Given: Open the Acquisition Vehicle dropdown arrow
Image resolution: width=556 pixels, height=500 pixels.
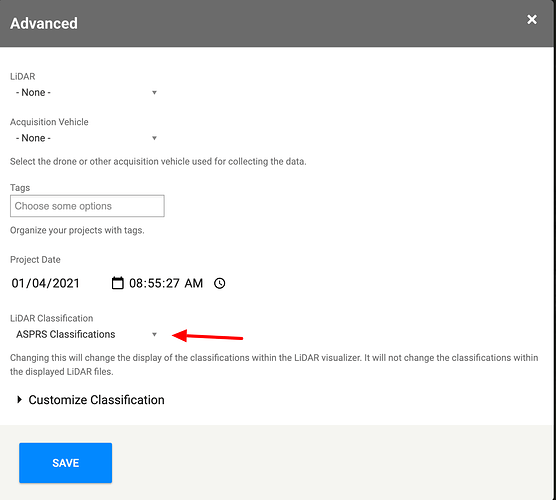Looking at the screenshot, I should point(154,138).
